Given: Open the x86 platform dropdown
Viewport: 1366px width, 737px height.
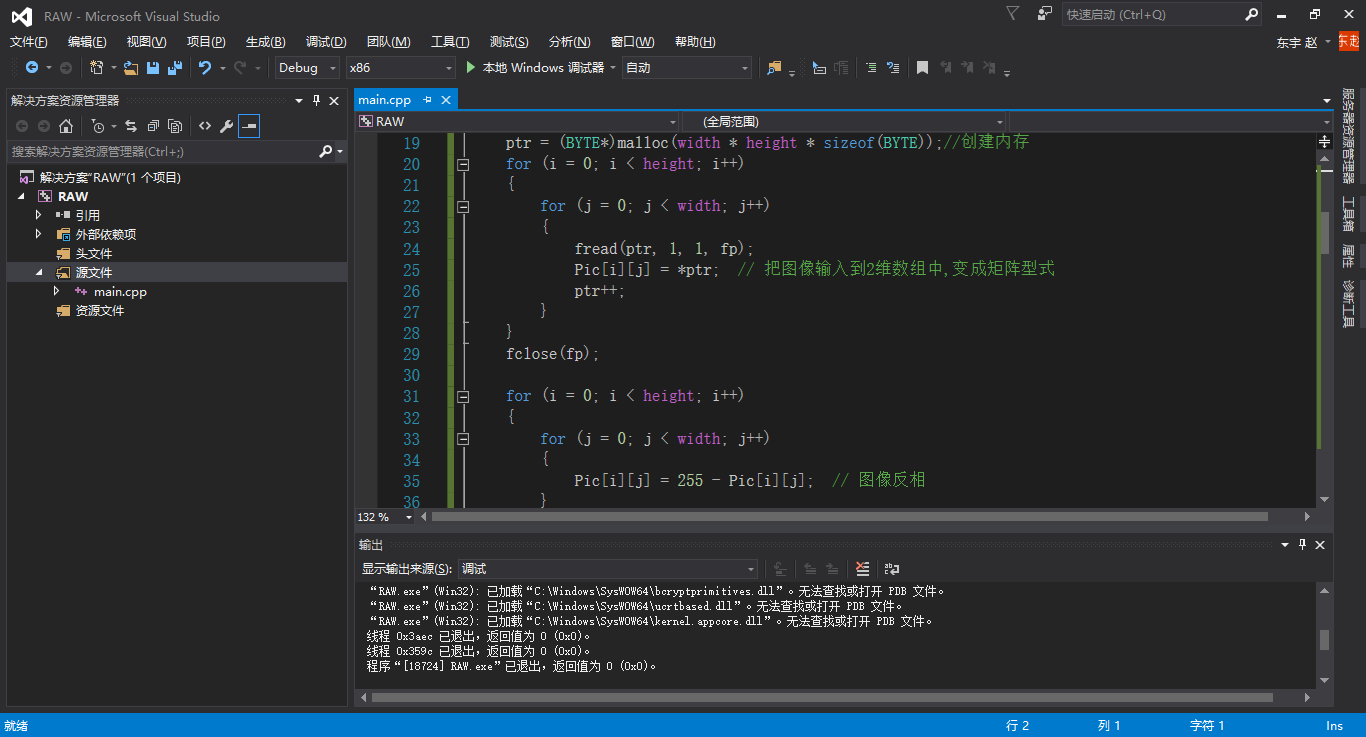Looking at the screenshot, I should pos(400,68).
